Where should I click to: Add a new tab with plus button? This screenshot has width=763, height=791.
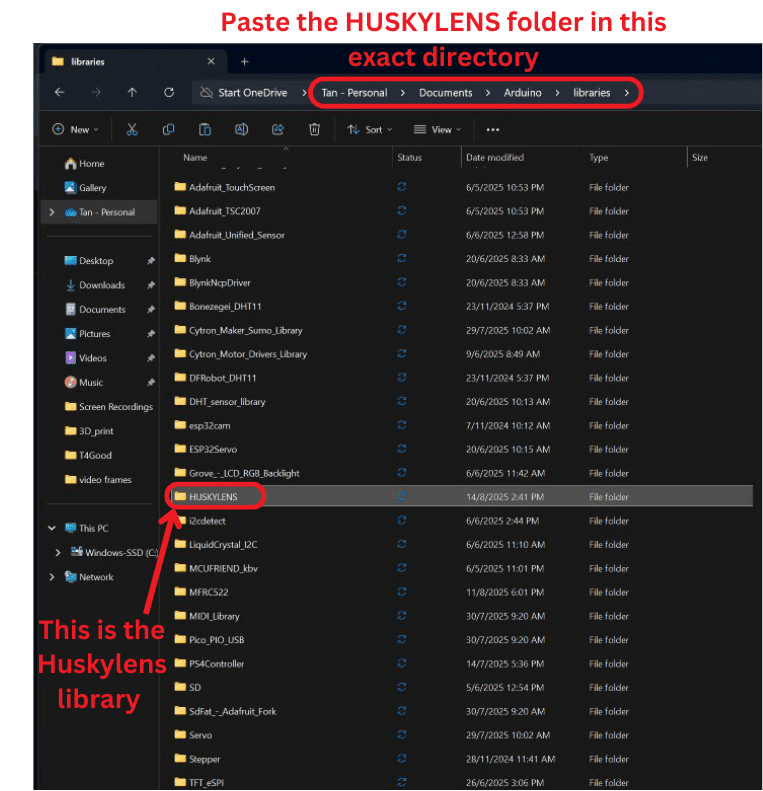point(244,61)
